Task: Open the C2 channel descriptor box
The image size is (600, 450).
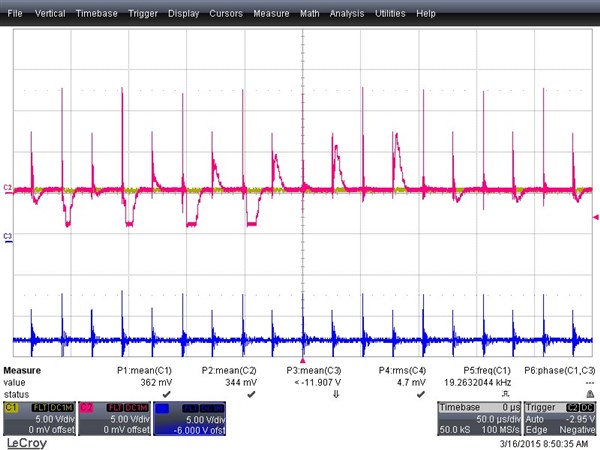Action: tap(114, 419)
